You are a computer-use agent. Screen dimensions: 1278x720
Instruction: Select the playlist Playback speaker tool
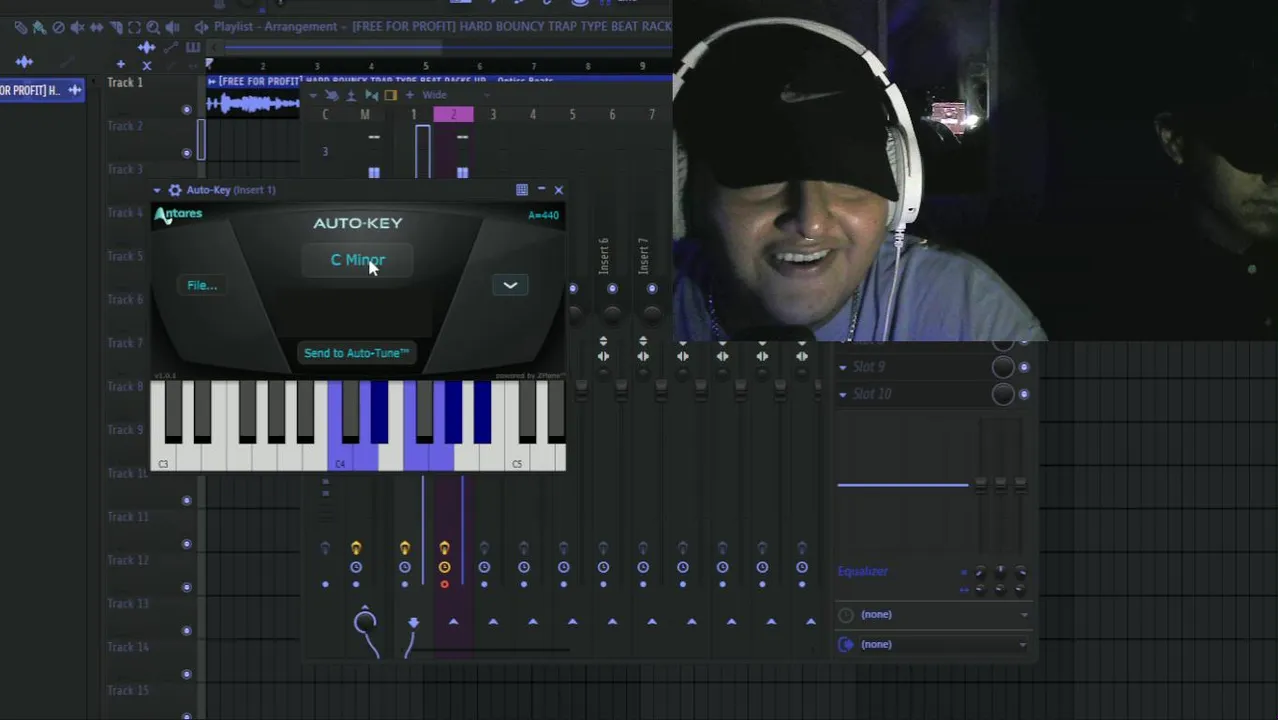pyautogui.click(x=172, y=27)
